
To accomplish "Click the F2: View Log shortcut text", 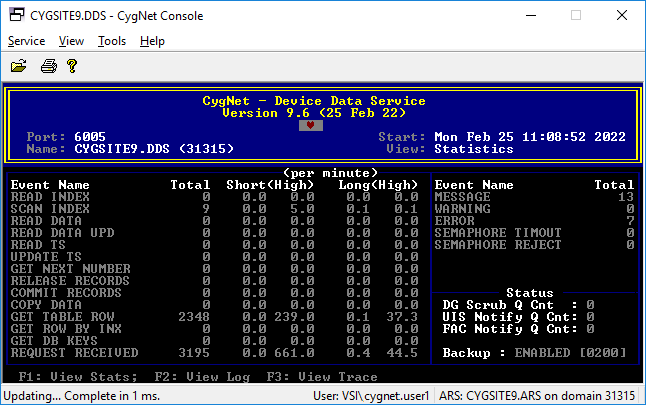I will tap(202, 377).
